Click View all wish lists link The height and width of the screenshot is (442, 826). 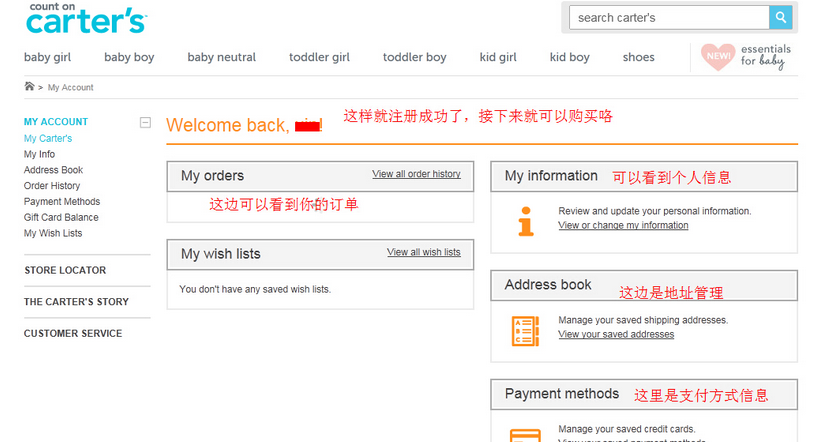click(x=424, y=252)
